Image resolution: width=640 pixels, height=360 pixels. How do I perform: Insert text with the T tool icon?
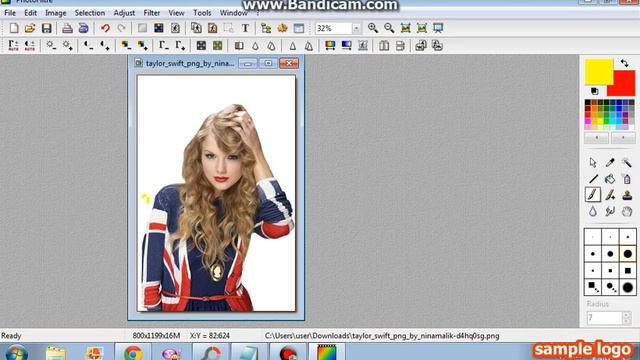coord(245,28)
